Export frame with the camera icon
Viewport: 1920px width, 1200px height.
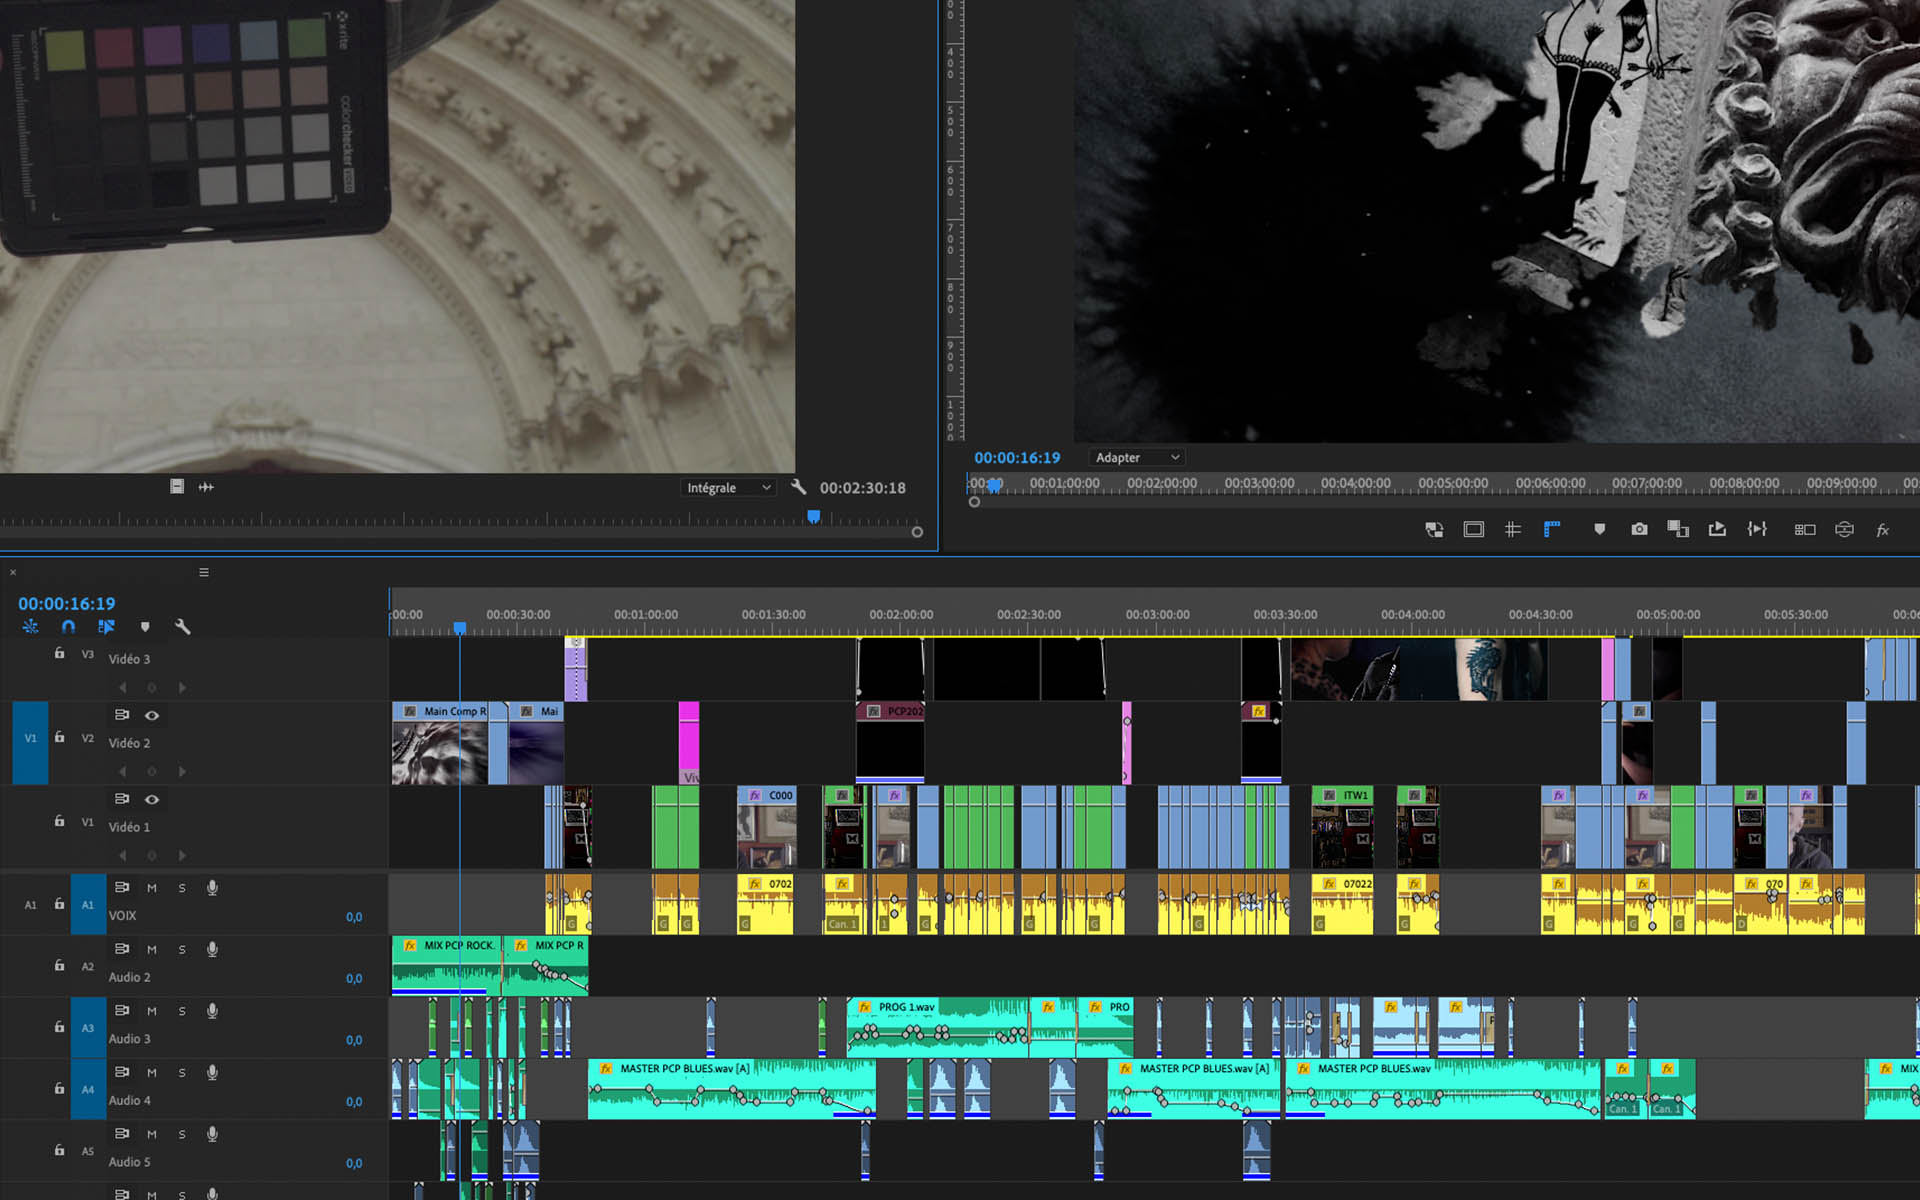point(1639,530)
